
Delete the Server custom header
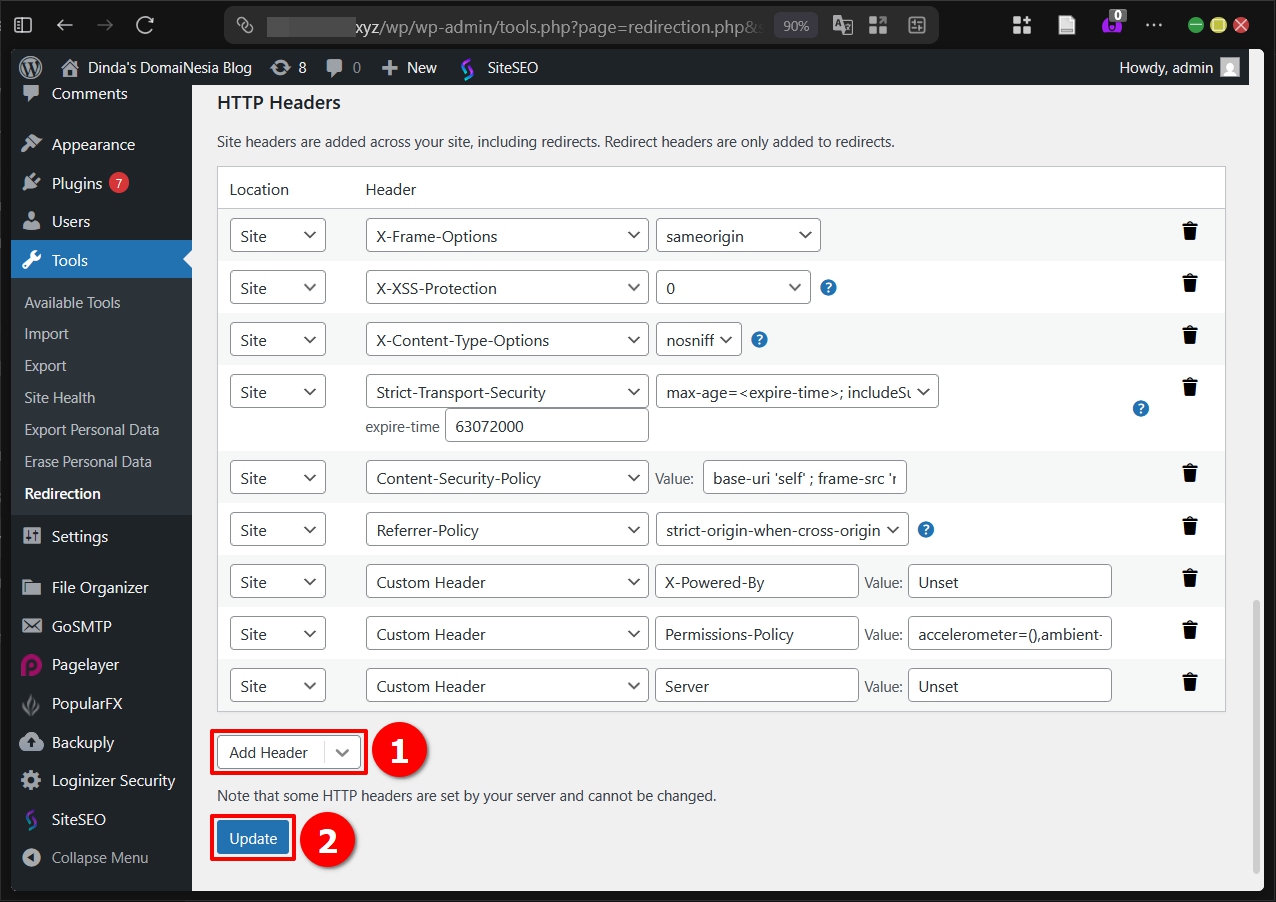(1189, 682)
